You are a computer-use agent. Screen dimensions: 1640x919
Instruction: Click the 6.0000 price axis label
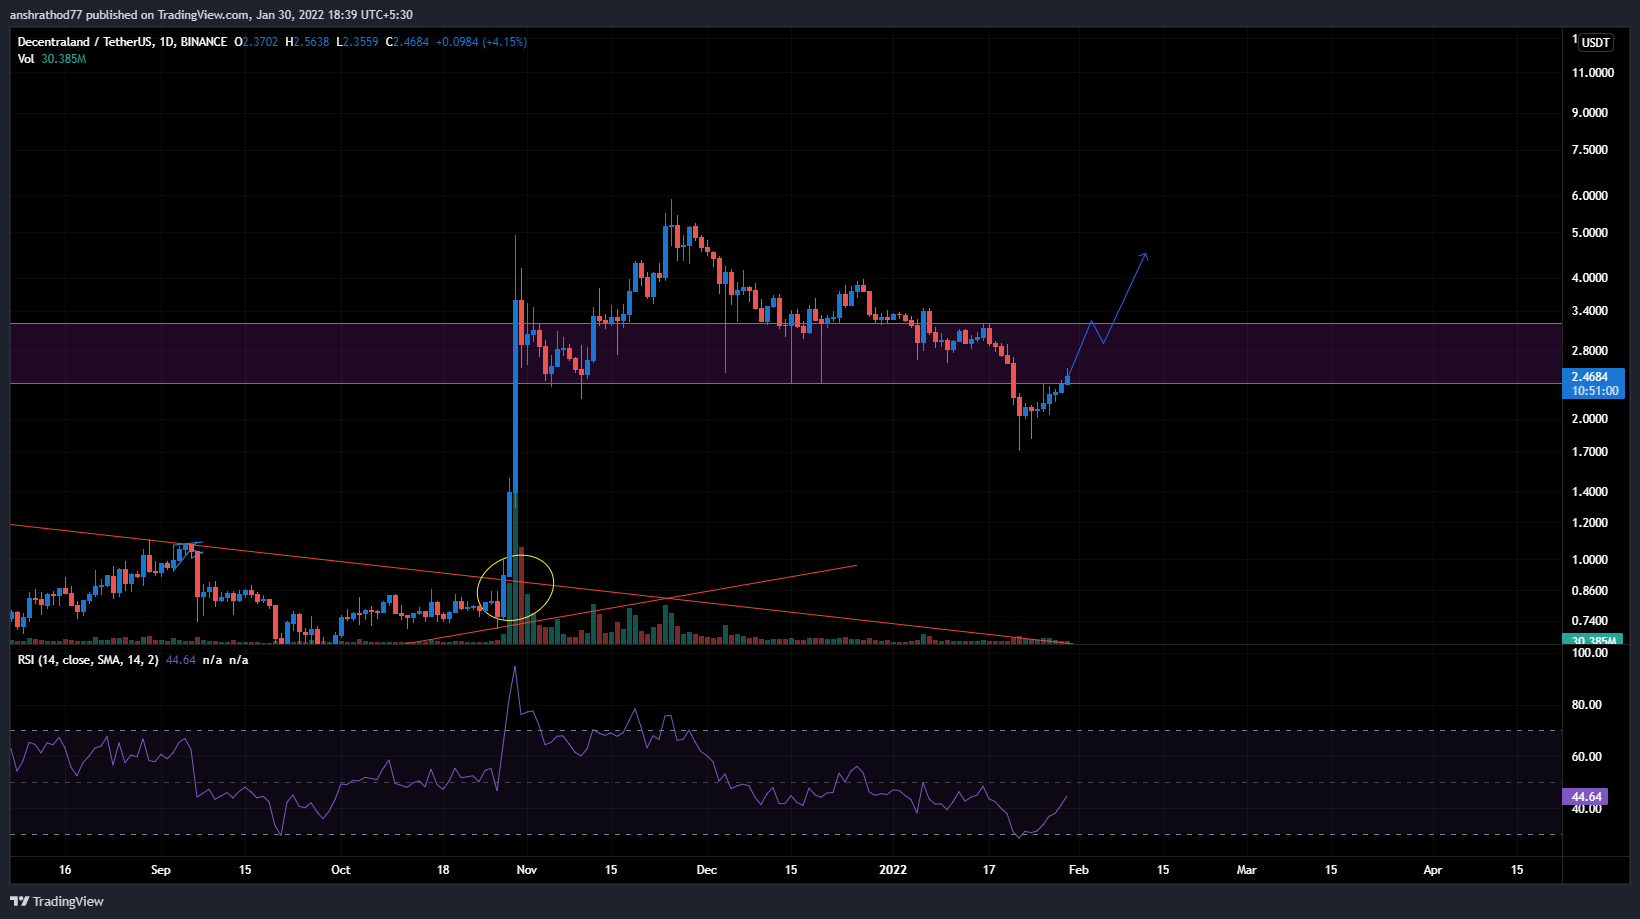click(1590, 196)
